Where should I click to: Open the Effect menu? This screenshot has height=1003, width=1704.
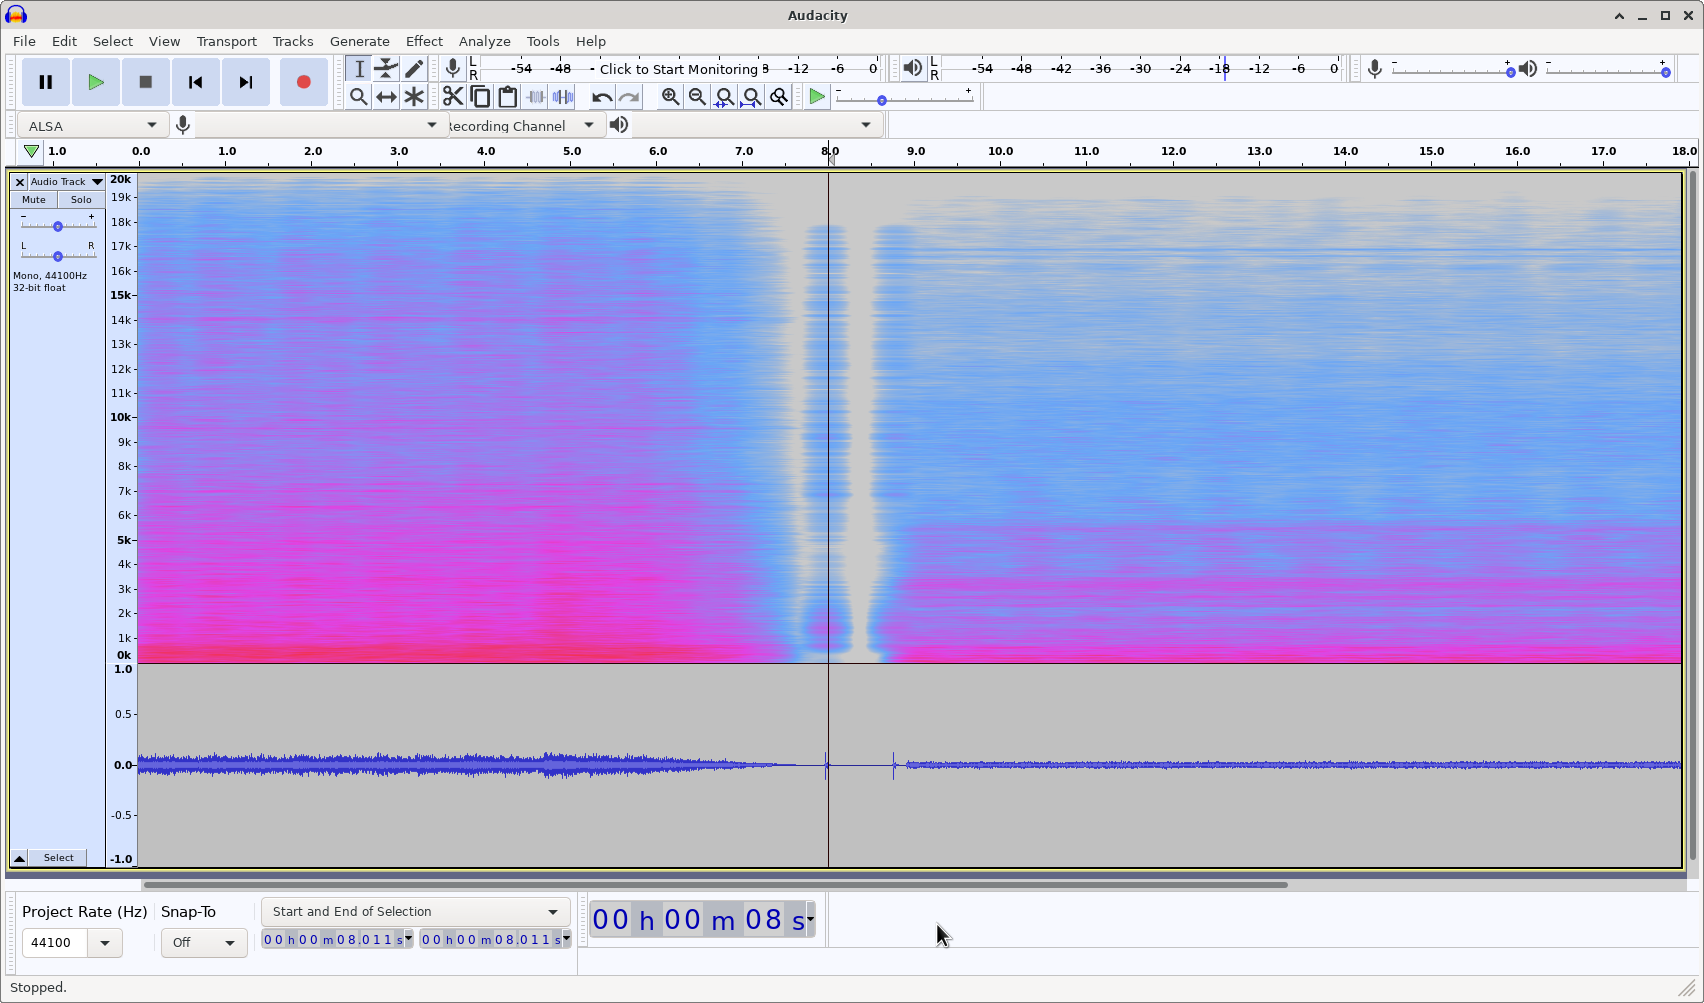click(424, 41)
